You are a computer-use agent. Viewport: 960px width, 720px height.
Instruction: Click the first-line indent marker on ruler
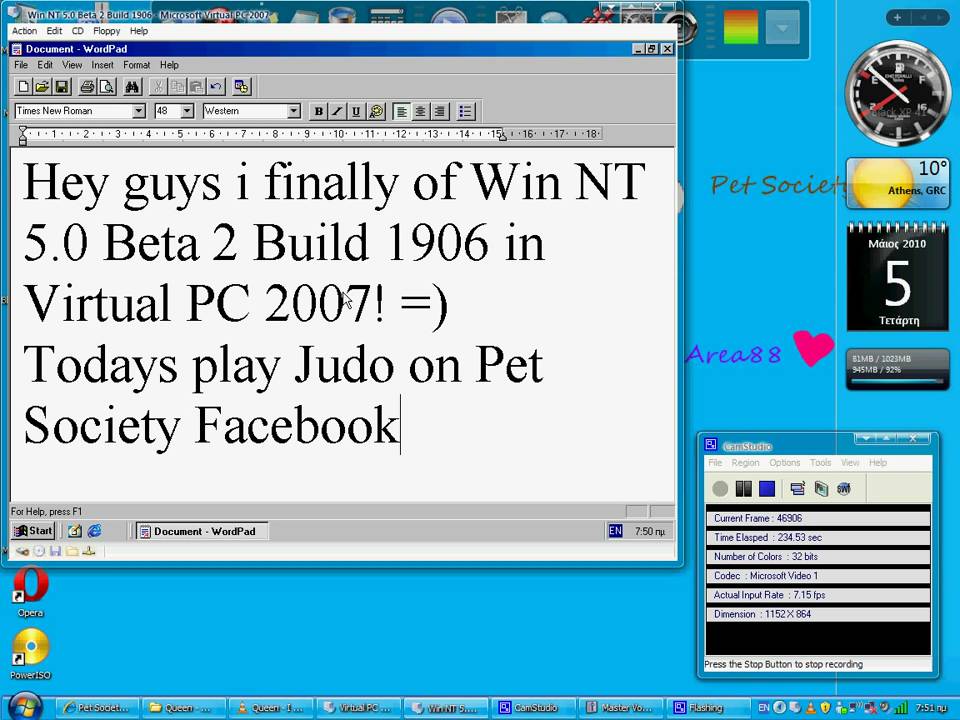(23, 129)
